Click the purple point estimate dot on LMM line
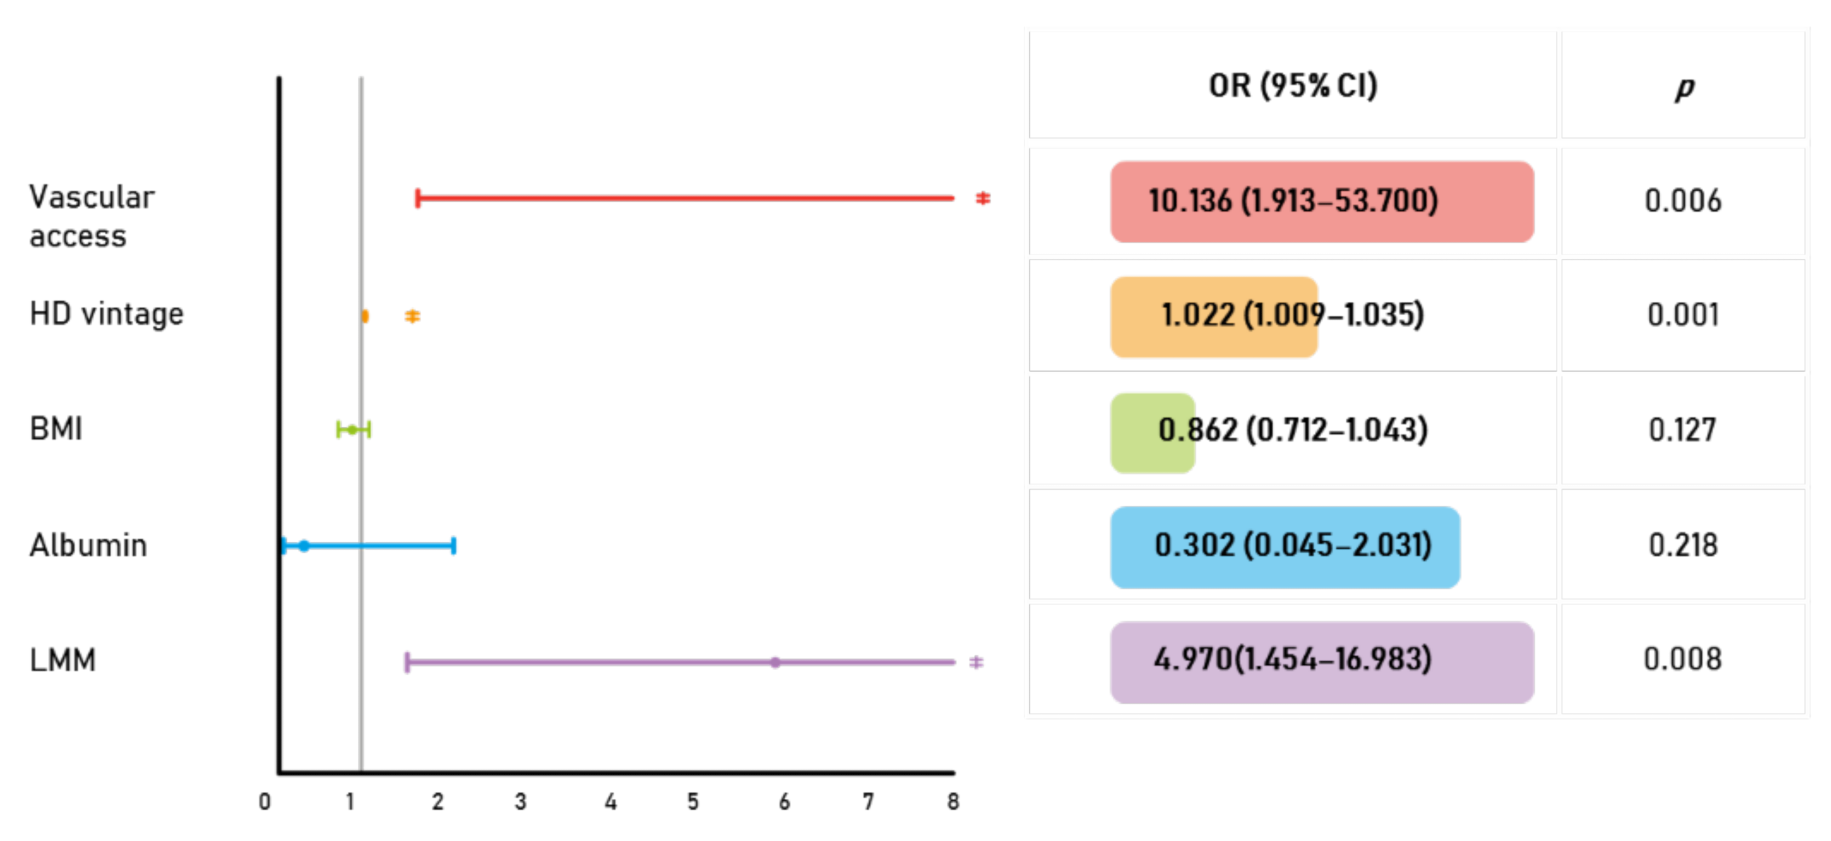 (x=775, y=662)
